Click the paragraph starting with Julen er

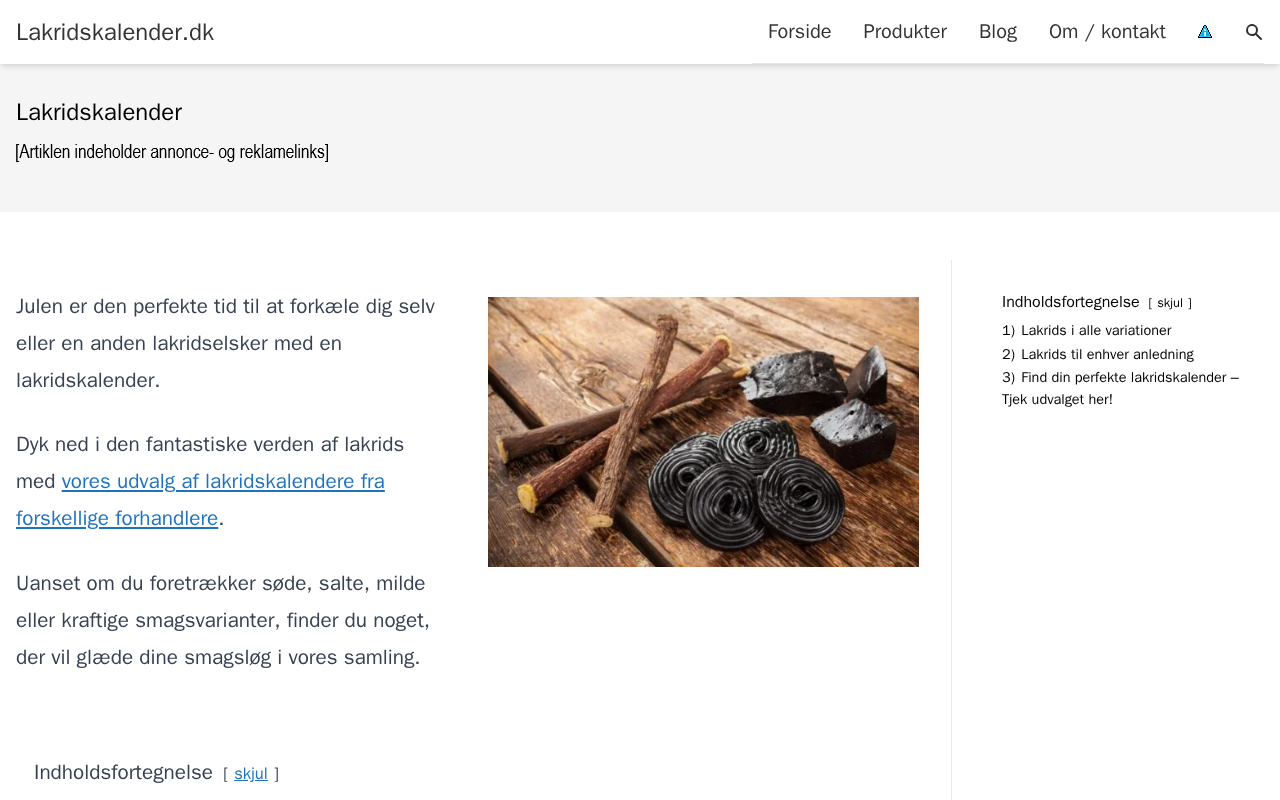pos(225,343)
